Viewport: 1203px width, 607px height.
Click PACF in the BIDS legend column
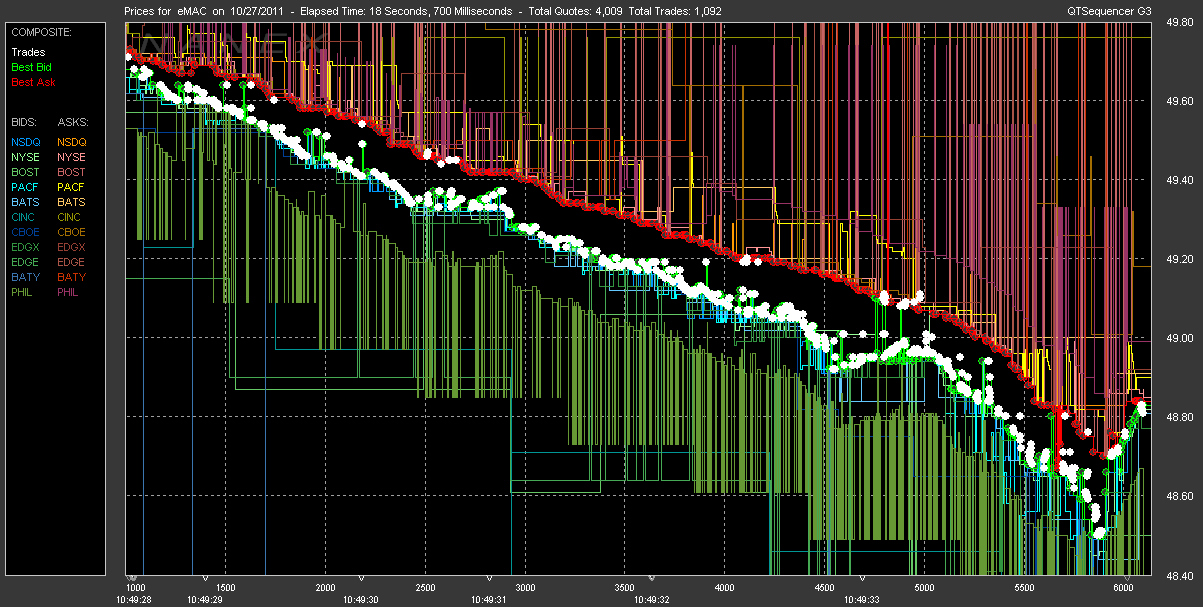click(x=25, y=187)
